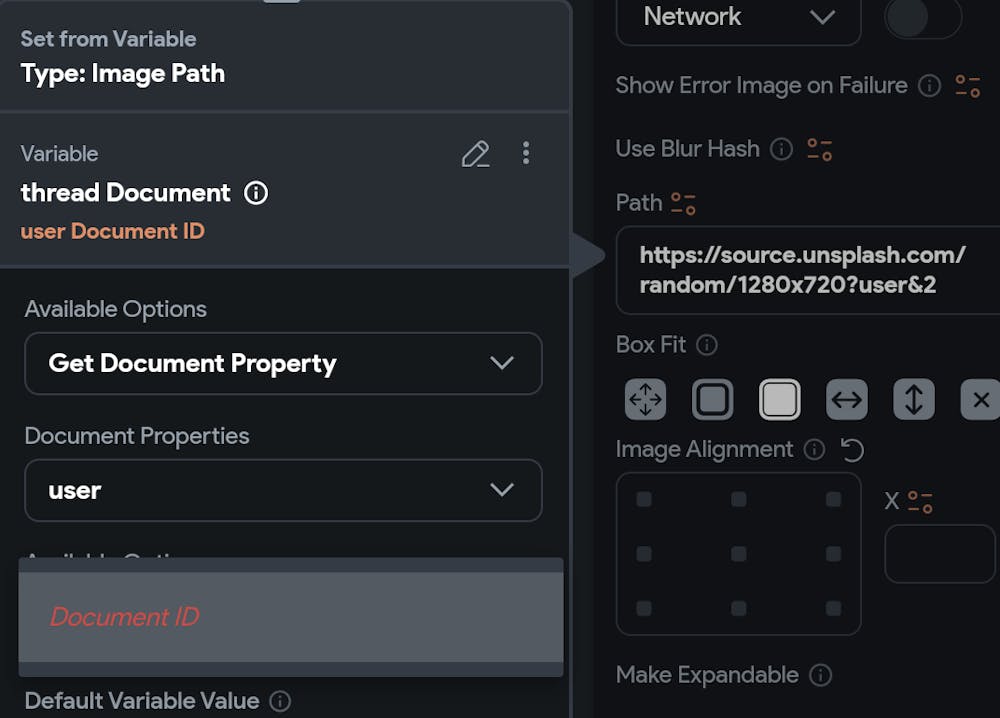Click the user Document ID variable link
This screenshot has height=718, width=1000.
[113, 231]
